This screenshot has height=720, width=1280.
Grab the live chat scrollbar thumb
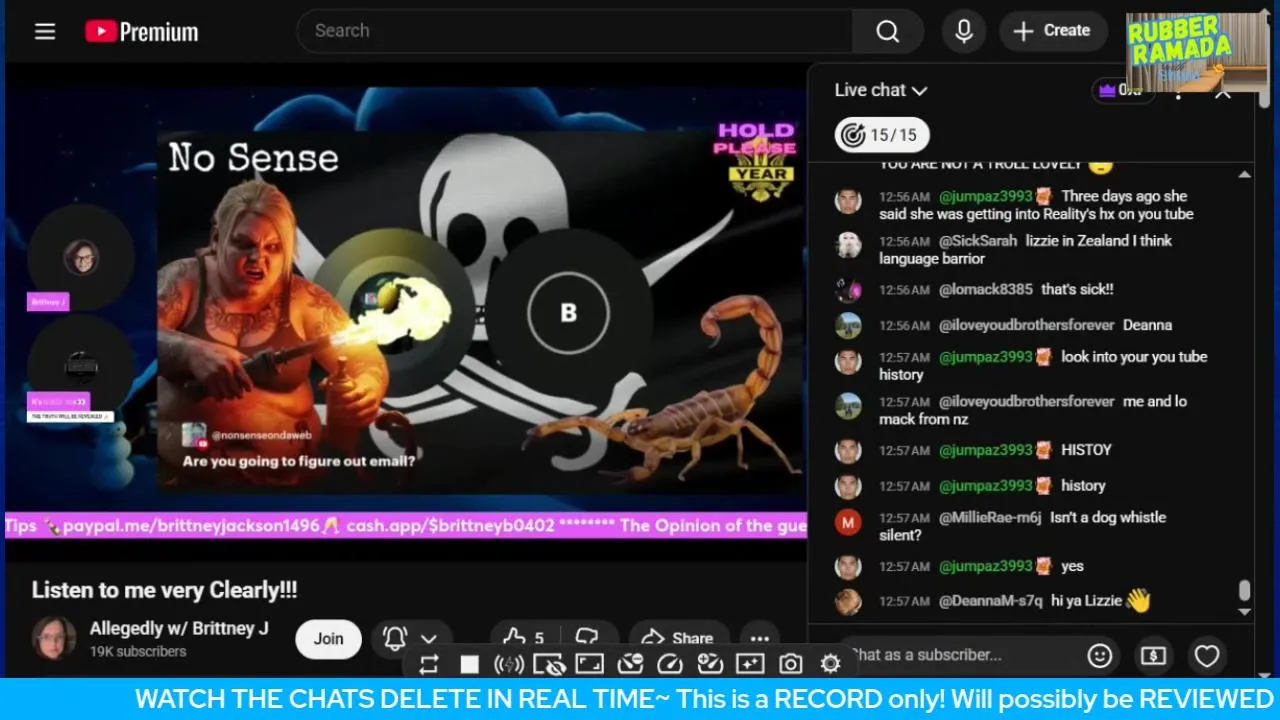(x=1244, y=591)
